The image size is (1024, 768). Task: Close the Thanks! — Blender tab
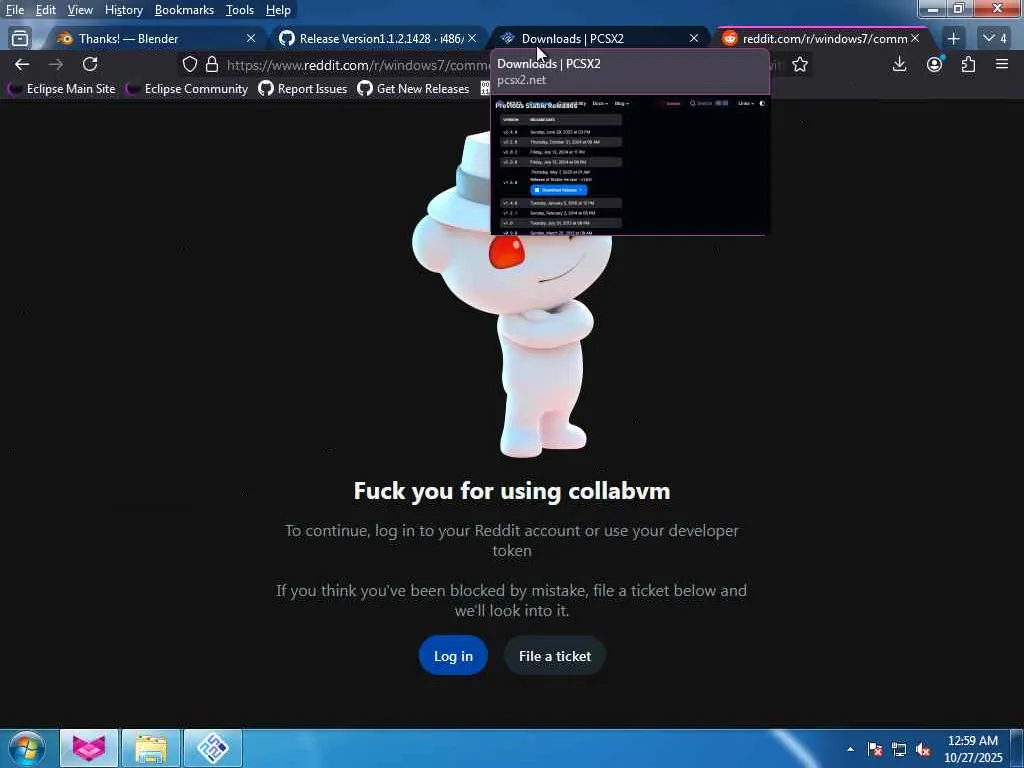point(251,39)
